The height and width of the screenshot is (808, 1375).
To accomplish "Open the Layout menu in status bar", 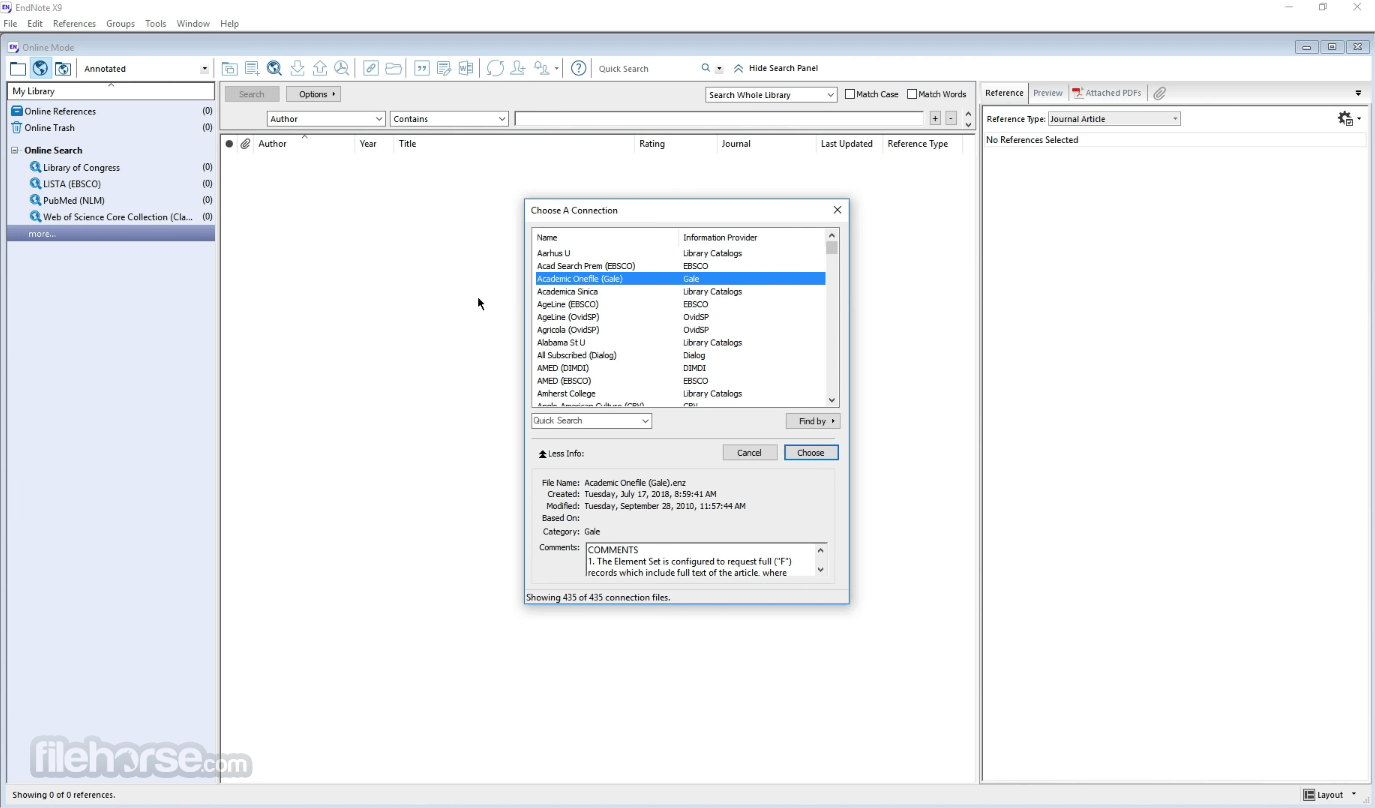I will pyautogui.click(x=1330, y=795).
